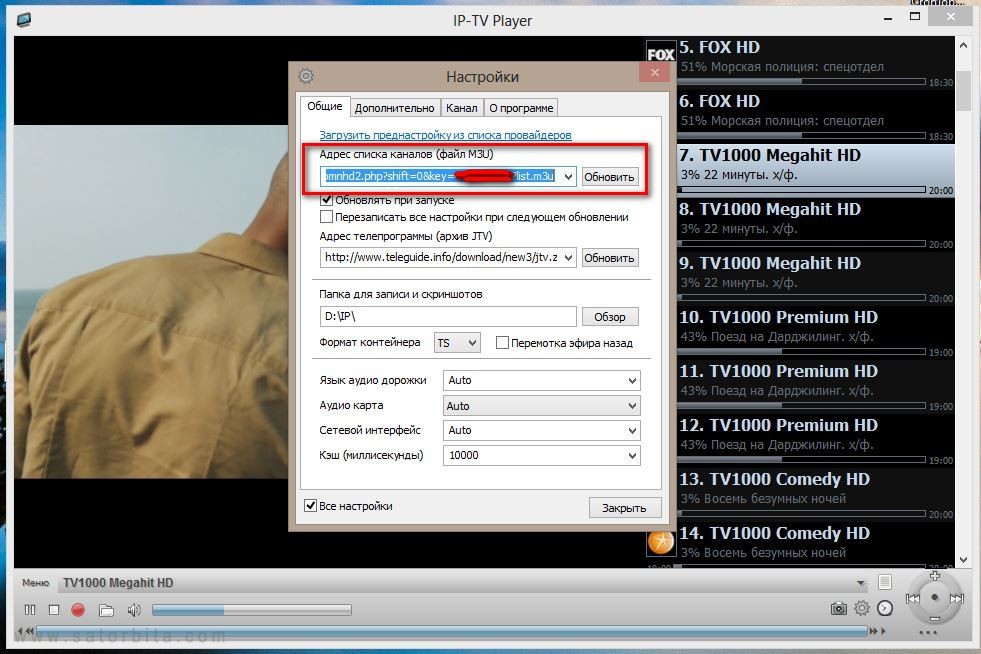Fast forward using the right seek arrows

(x=878, y=631)
